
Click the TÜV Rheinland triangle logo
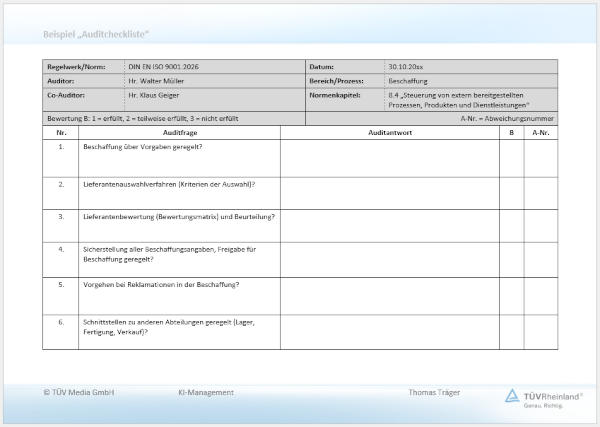[x=512, y=396]
